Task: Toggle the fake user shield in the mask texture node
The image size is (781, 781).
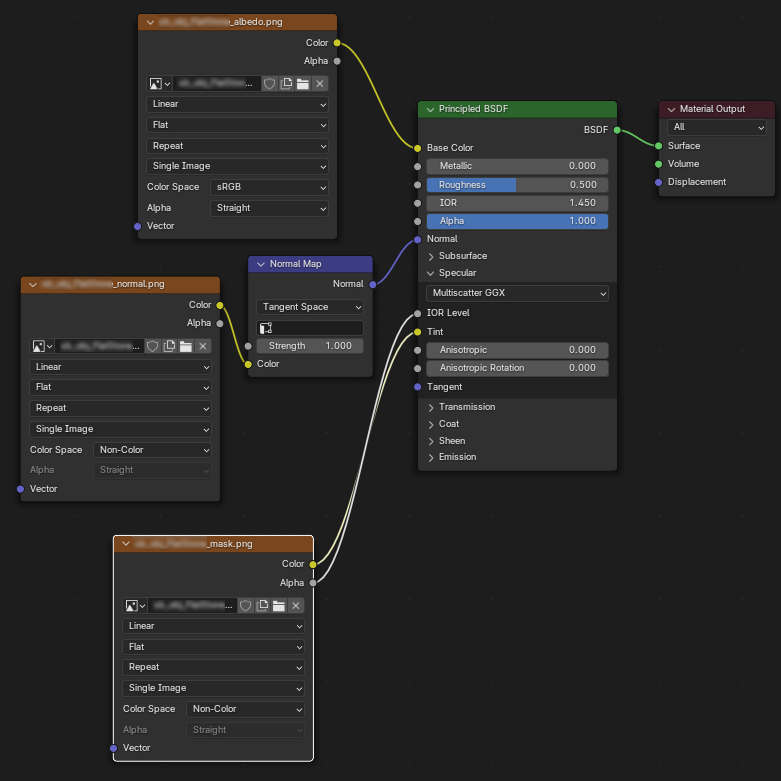Action: [245, 606]
